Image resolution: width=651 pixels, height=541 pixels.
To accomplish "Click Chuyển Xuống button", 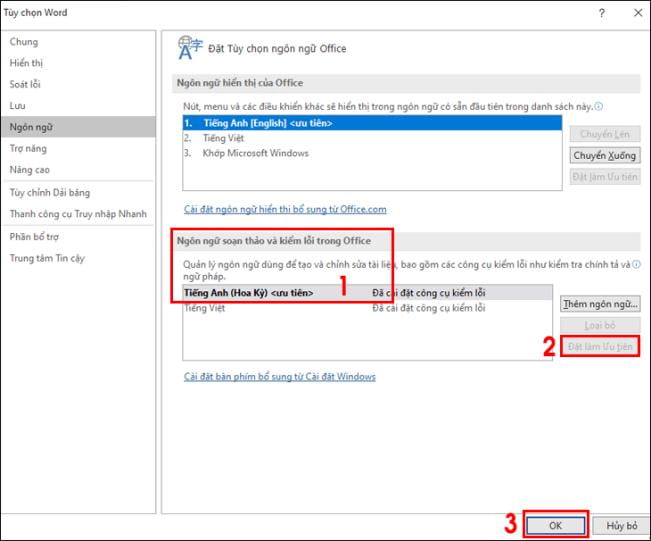I will tap(605, 156).
